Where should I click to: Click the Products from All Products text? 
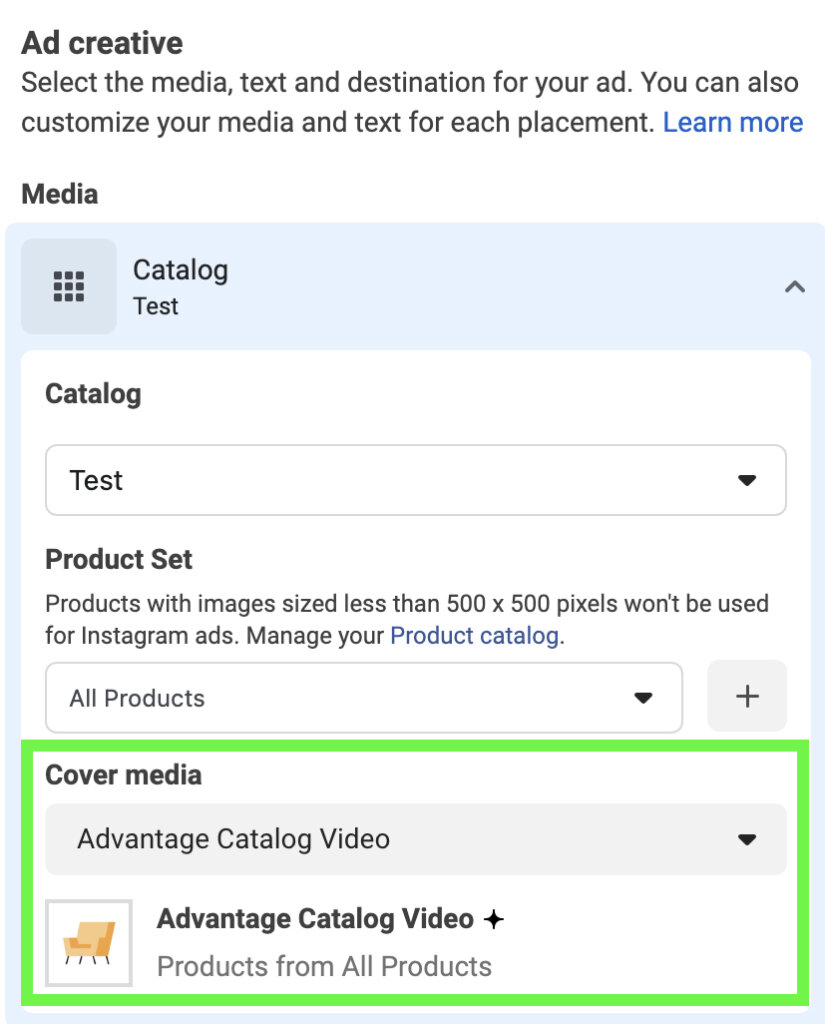coord(325,966)
